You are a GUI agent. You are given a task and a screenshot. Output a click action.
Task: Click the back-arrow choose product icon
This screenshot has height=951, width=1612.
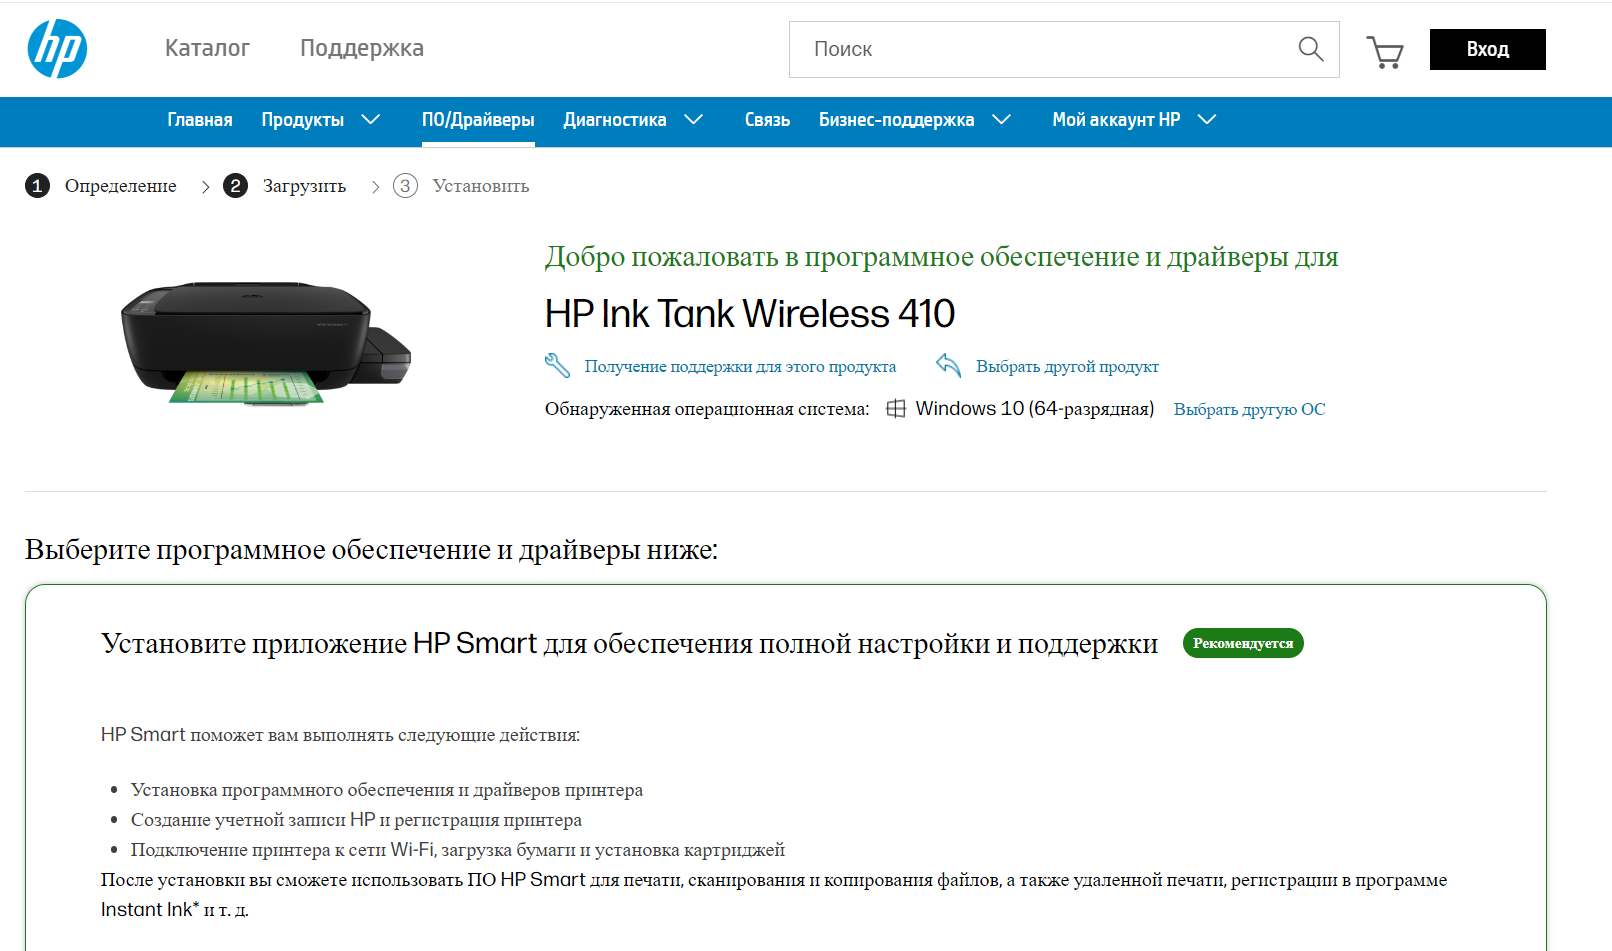pos(948,365)
